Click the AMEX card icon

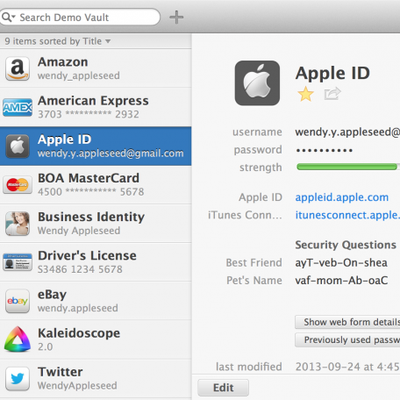17,107
